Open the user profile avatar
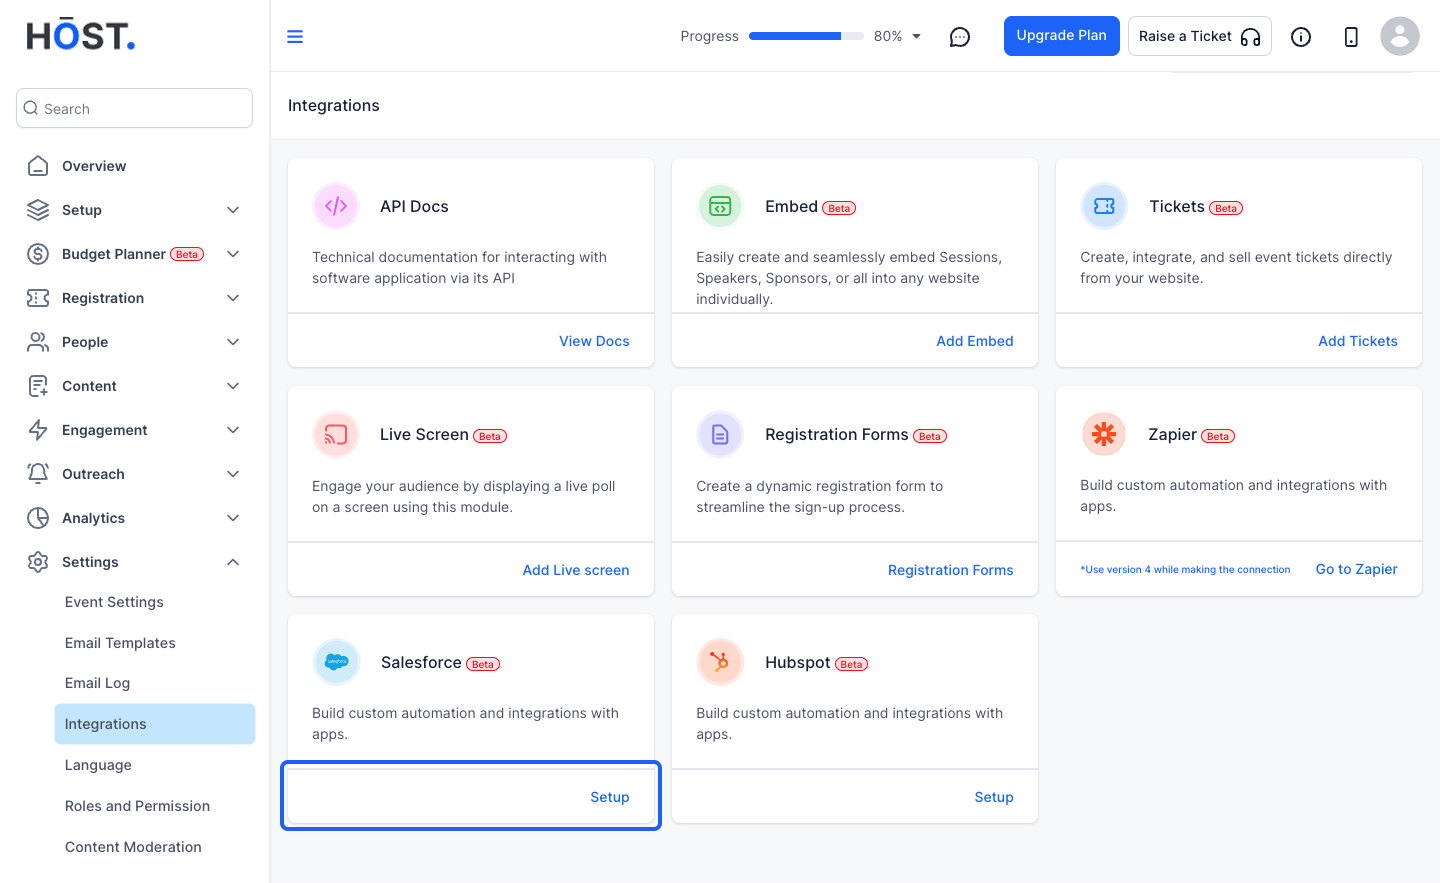Screen dimensions: 1440x883 1400,36
